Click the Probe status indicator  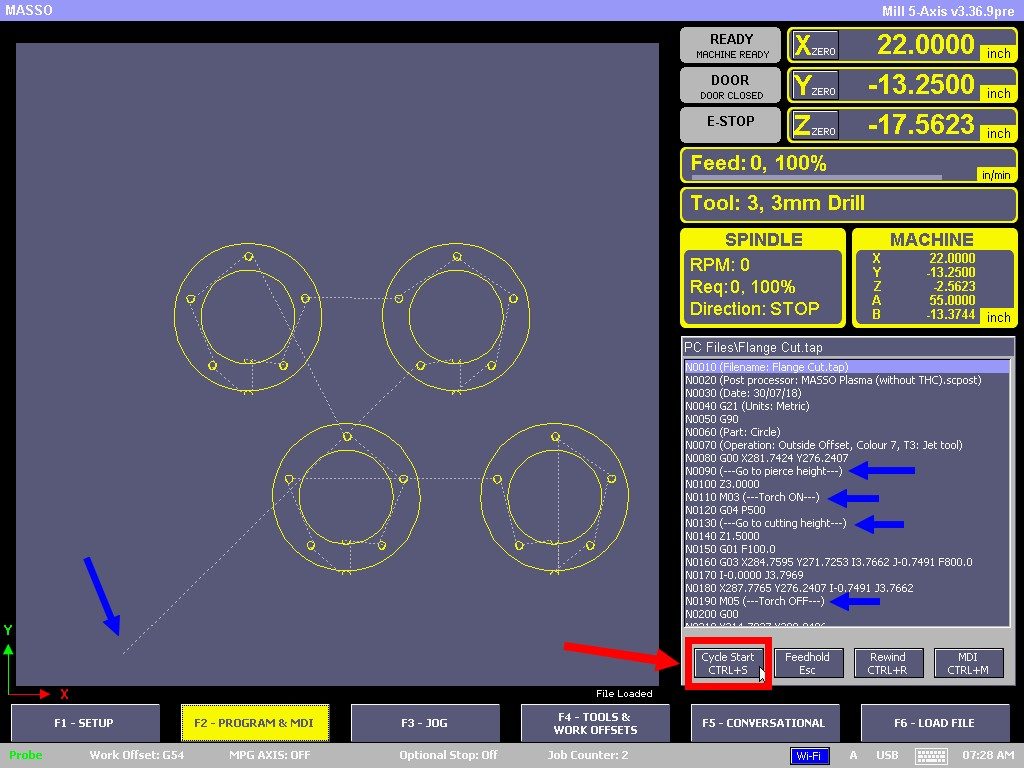coord(25,756)
